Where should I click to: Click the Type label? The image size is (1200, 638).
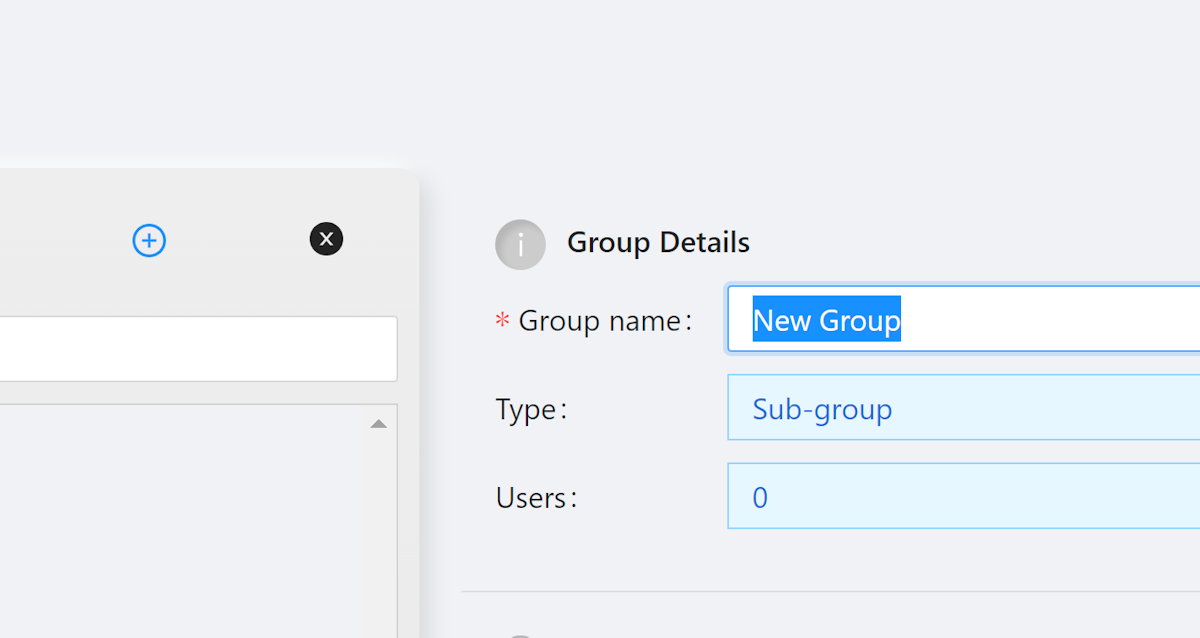pos(531,410)
